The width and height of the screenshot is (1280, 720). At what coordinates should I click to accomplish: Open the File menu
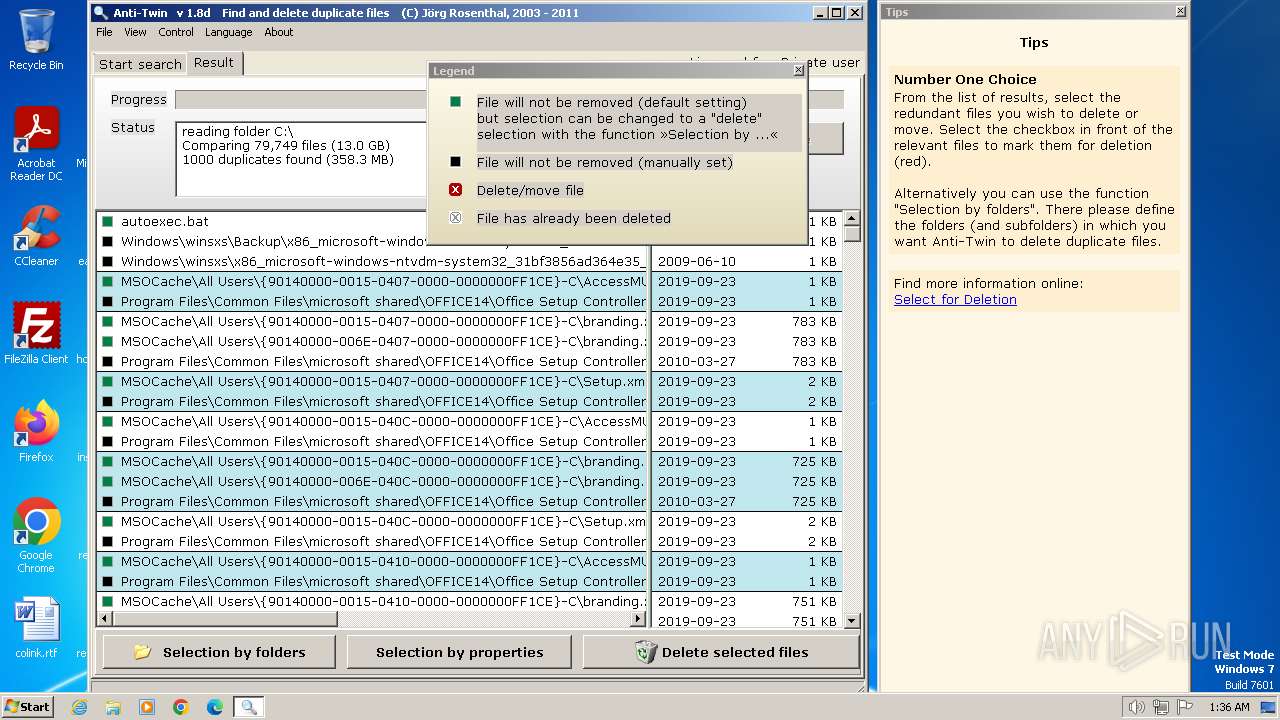104,32
